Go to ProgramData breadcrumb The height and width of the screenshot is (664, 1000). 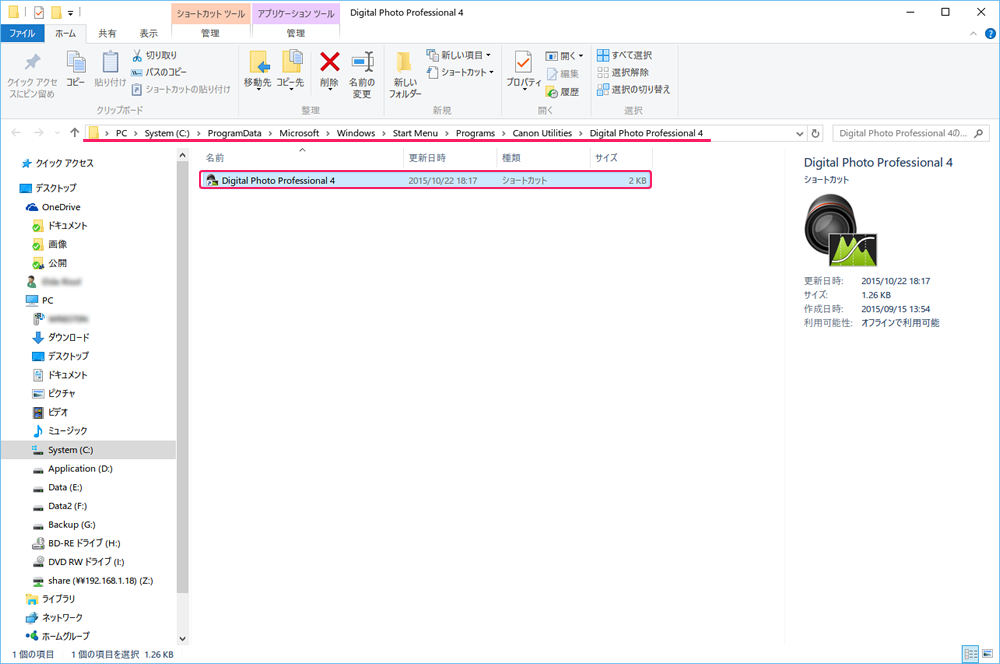tap(234, 133)
